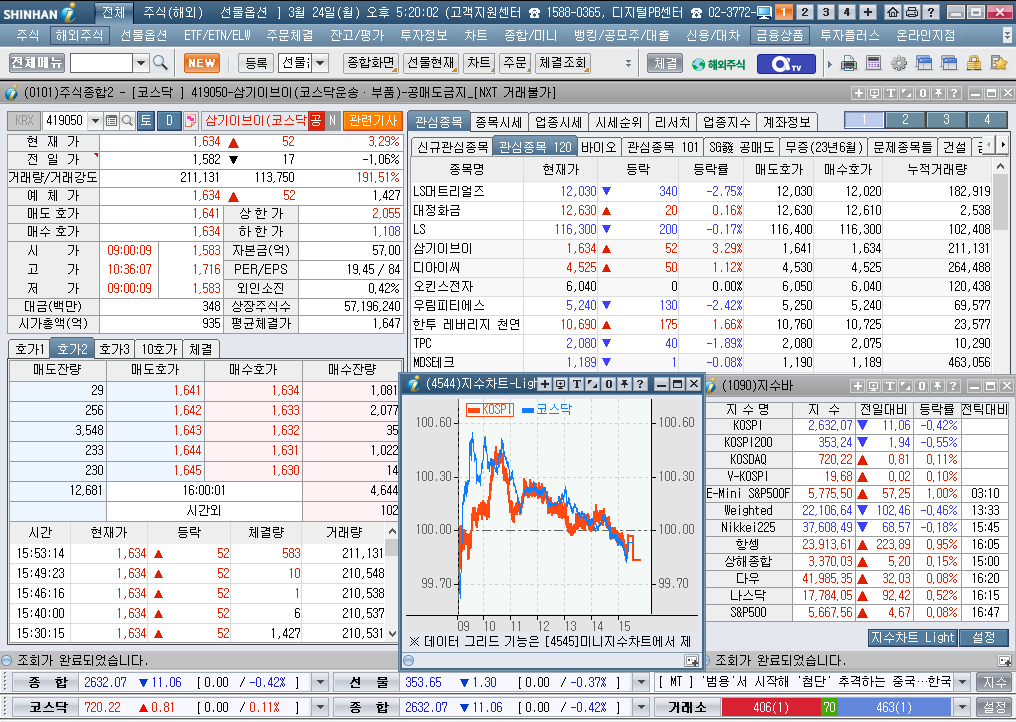Click the favorites star icon in the toolbar
1016x722 pixels.
tap(999, 64)
